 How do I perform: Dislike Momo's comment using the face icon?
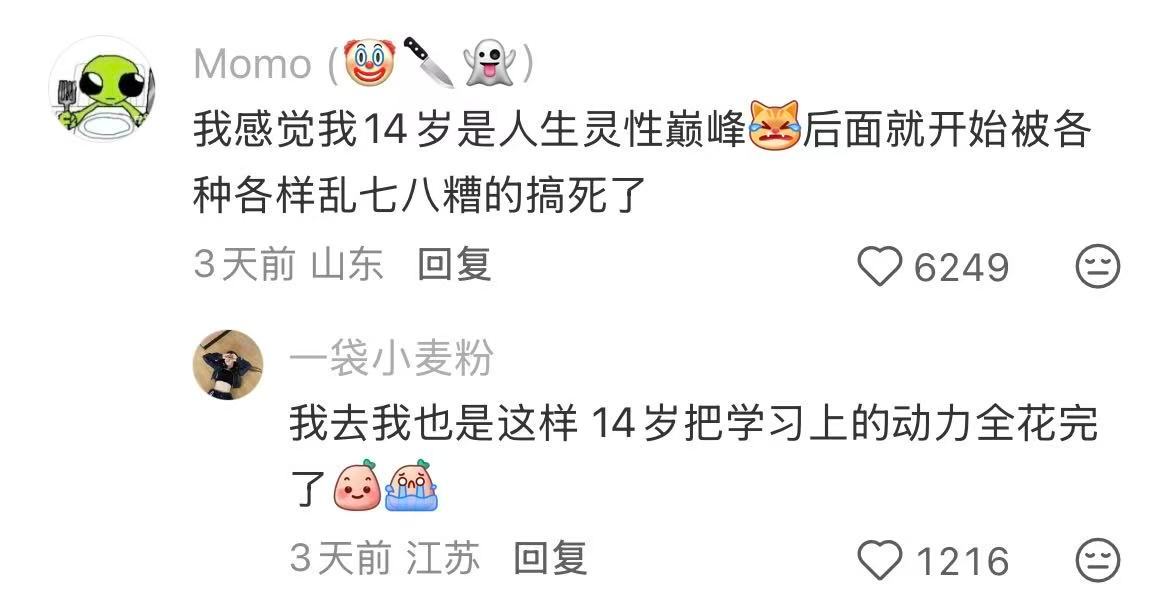coord(1098,267)
